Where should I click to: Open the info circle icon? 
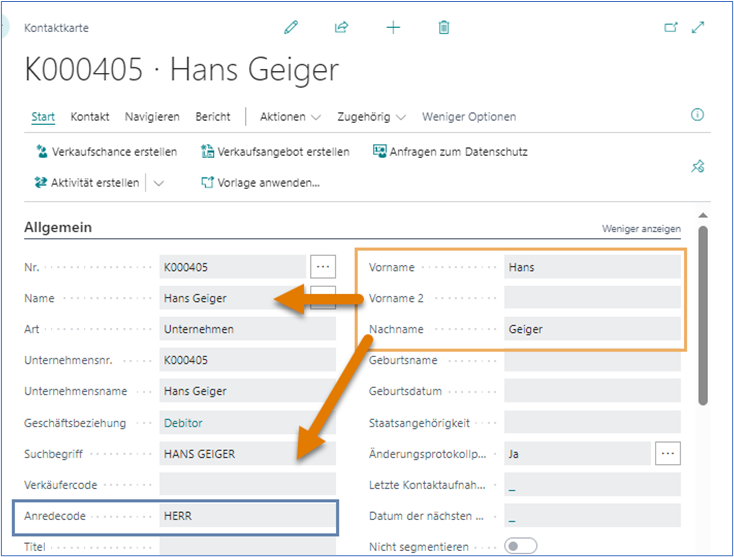(698, 115)
